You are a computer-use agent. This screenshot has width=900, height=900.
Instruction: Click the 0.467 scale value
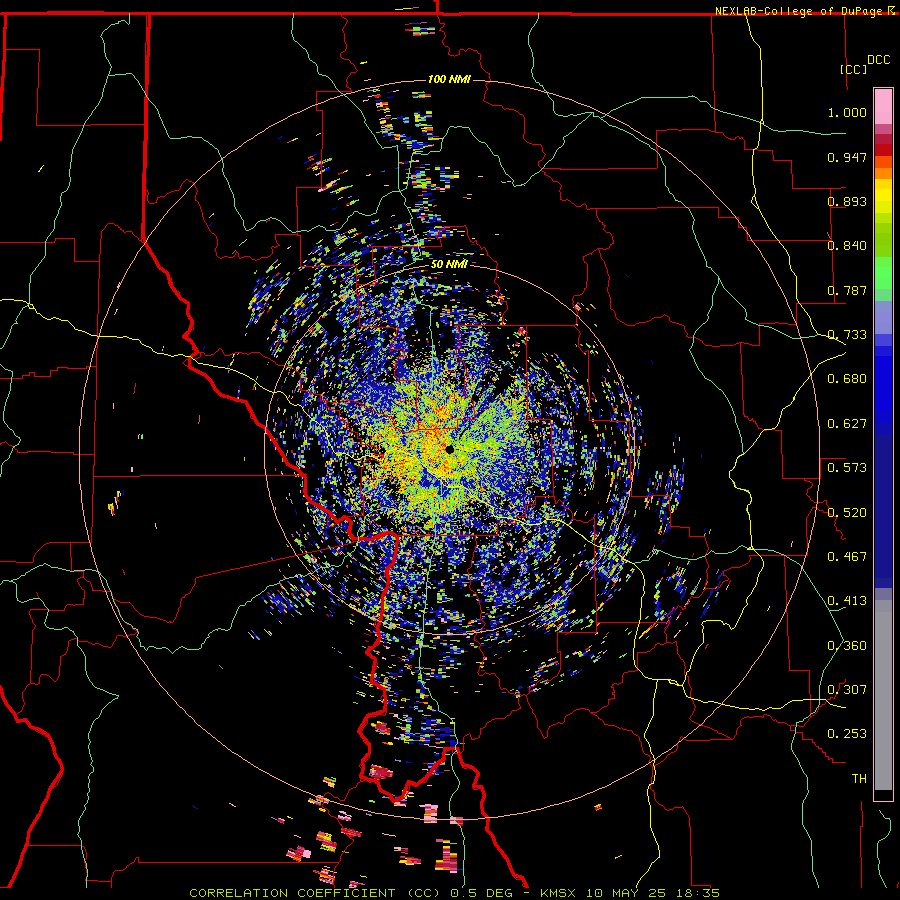[x=847, y=557]
